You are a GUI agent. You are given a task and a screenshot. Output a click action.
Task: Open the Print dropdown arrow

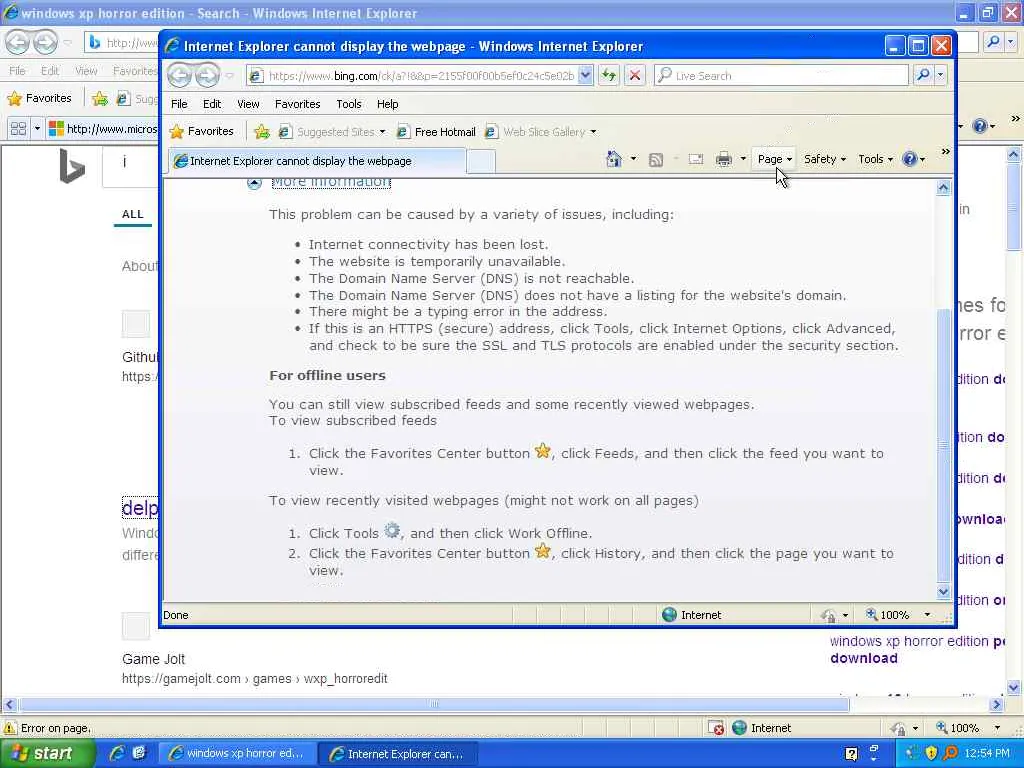click(743, 159)
